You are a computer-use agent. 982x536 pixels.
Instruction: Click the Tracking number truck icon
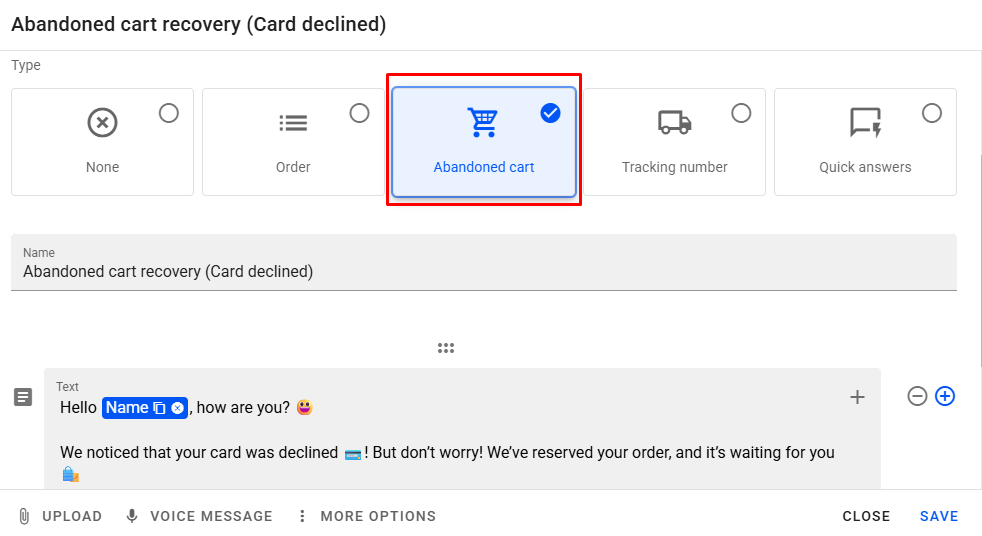tap(674, 122)
